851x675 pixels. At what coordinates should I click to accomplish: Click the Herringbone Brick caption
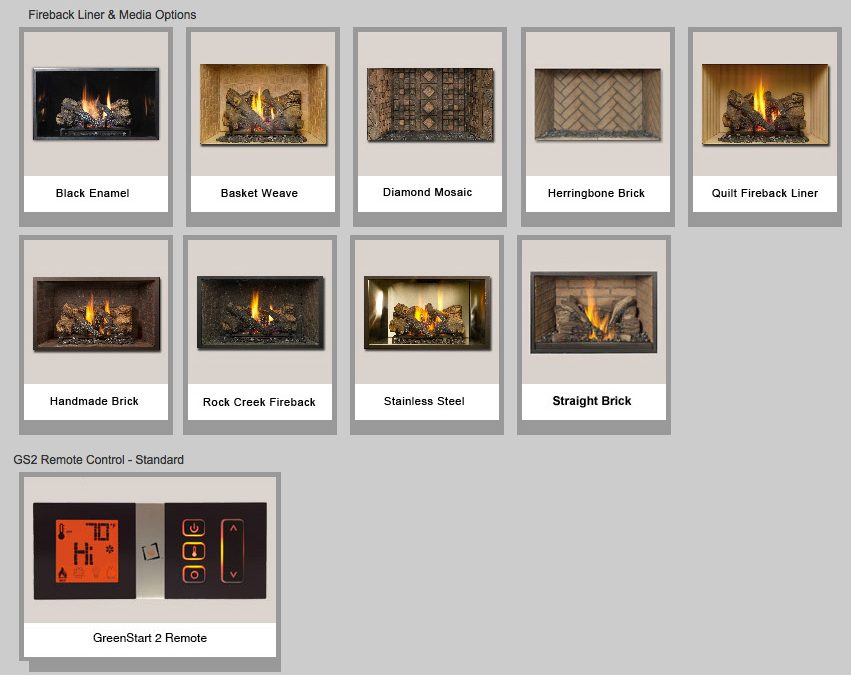(x=596, y=193)
